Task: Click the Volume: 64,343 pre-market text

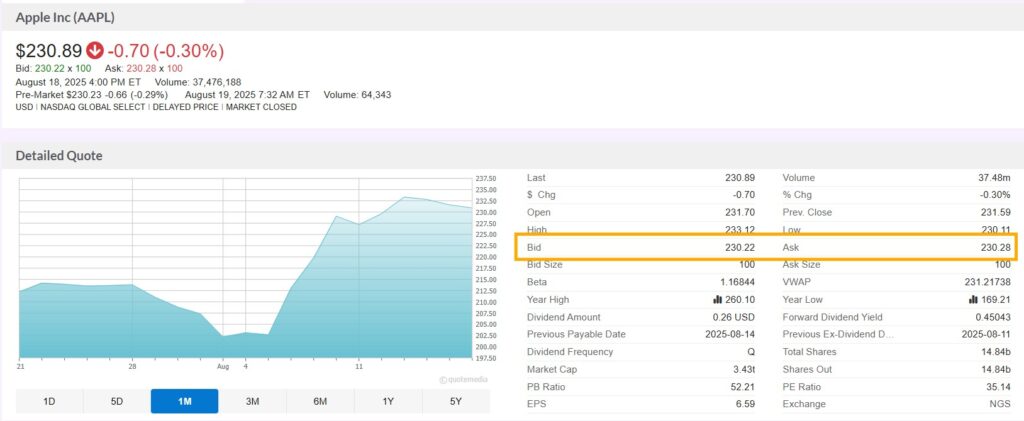Action: pos(357,95)
